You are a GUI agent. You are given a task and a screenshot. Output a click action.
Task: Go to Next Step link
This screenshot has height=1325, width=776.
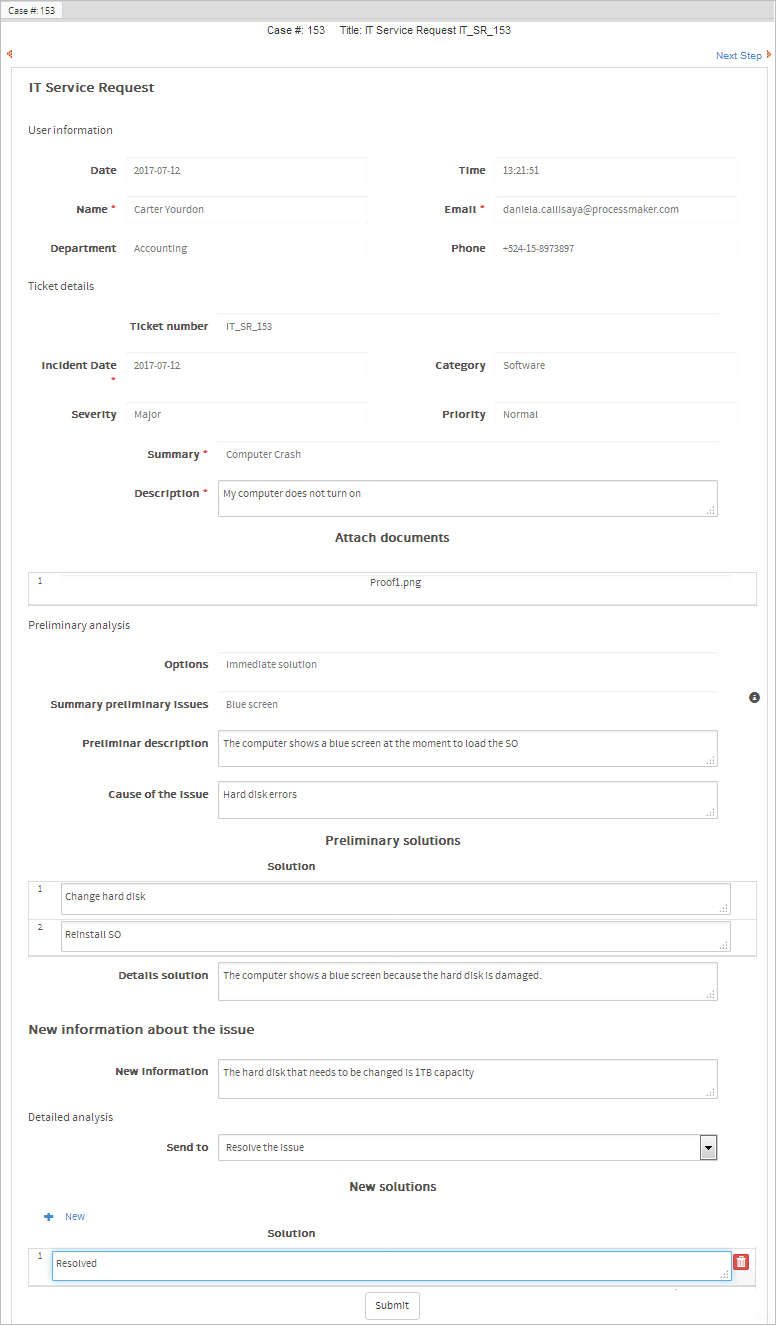(738, 56)
